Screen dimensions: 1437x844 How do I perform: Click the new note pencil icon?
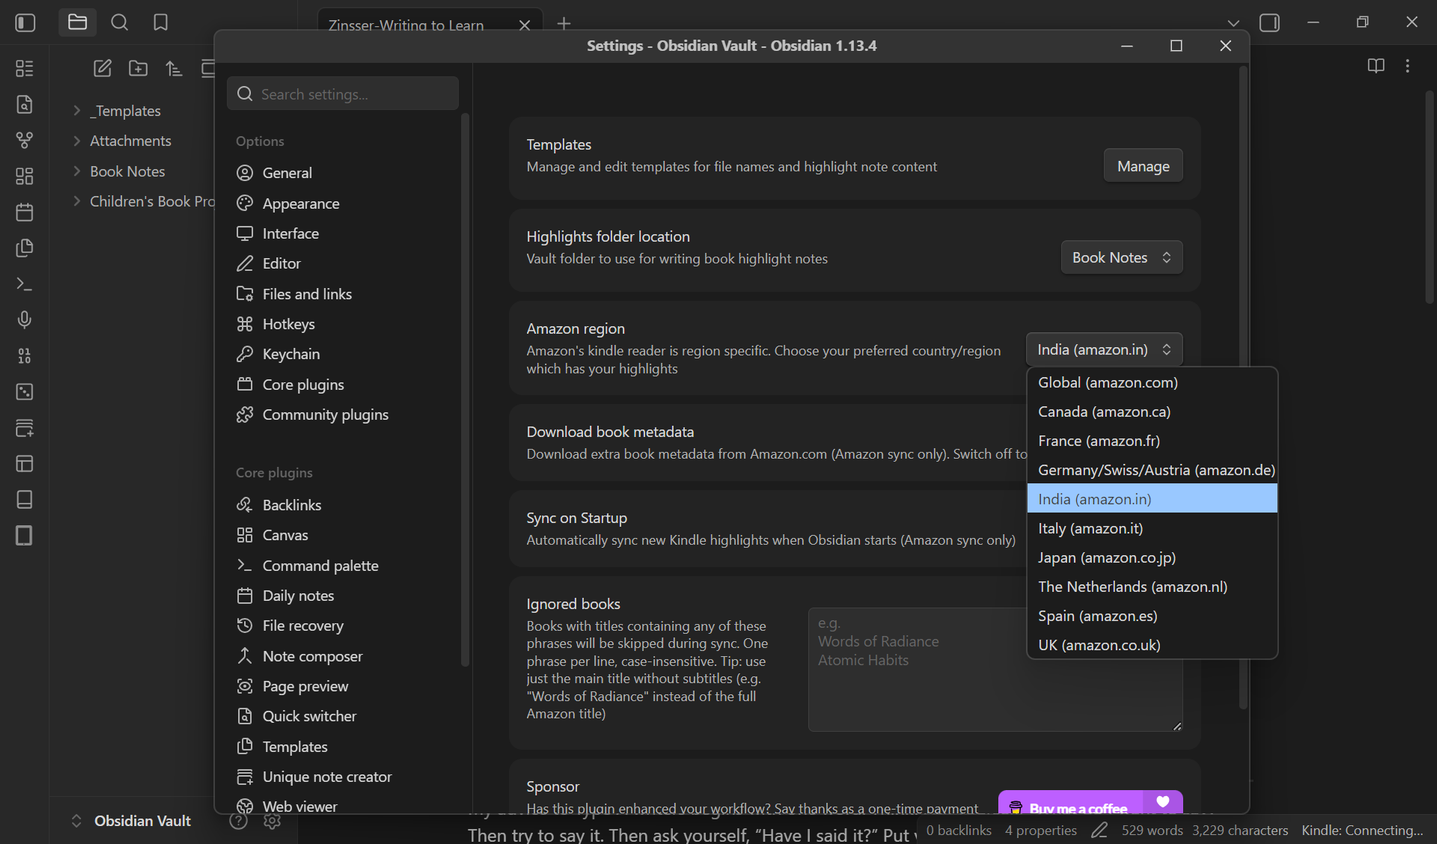tap(102, 68)
